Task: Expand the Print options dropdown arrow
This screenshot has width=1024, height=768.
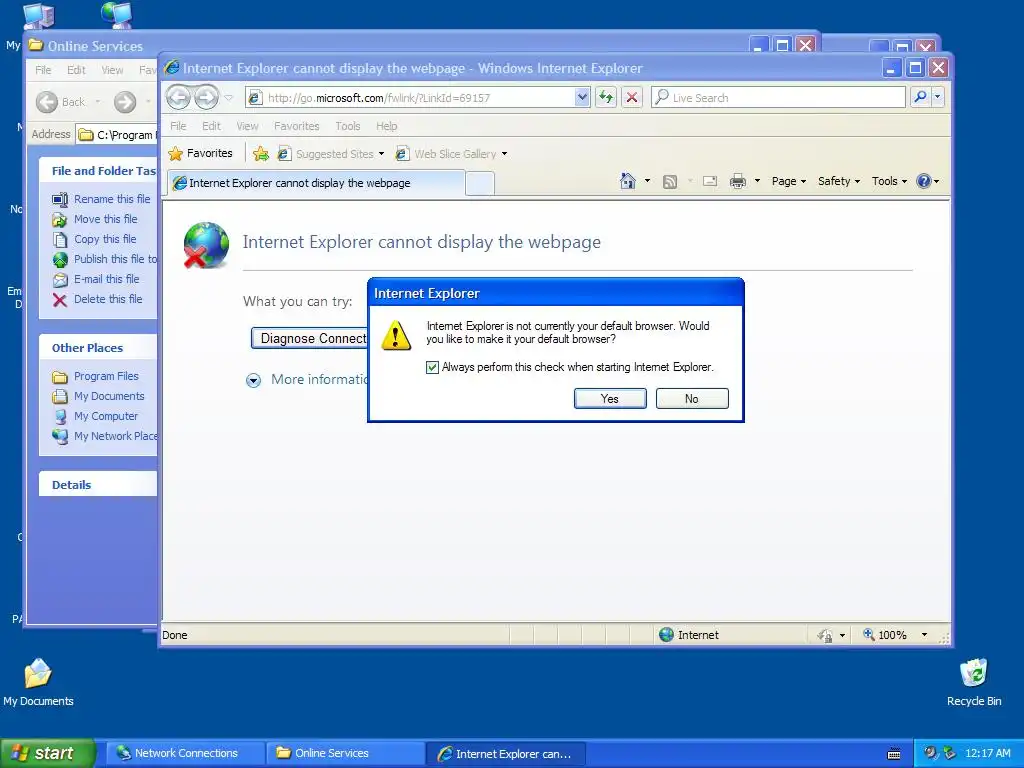Action: click(758, 181)
